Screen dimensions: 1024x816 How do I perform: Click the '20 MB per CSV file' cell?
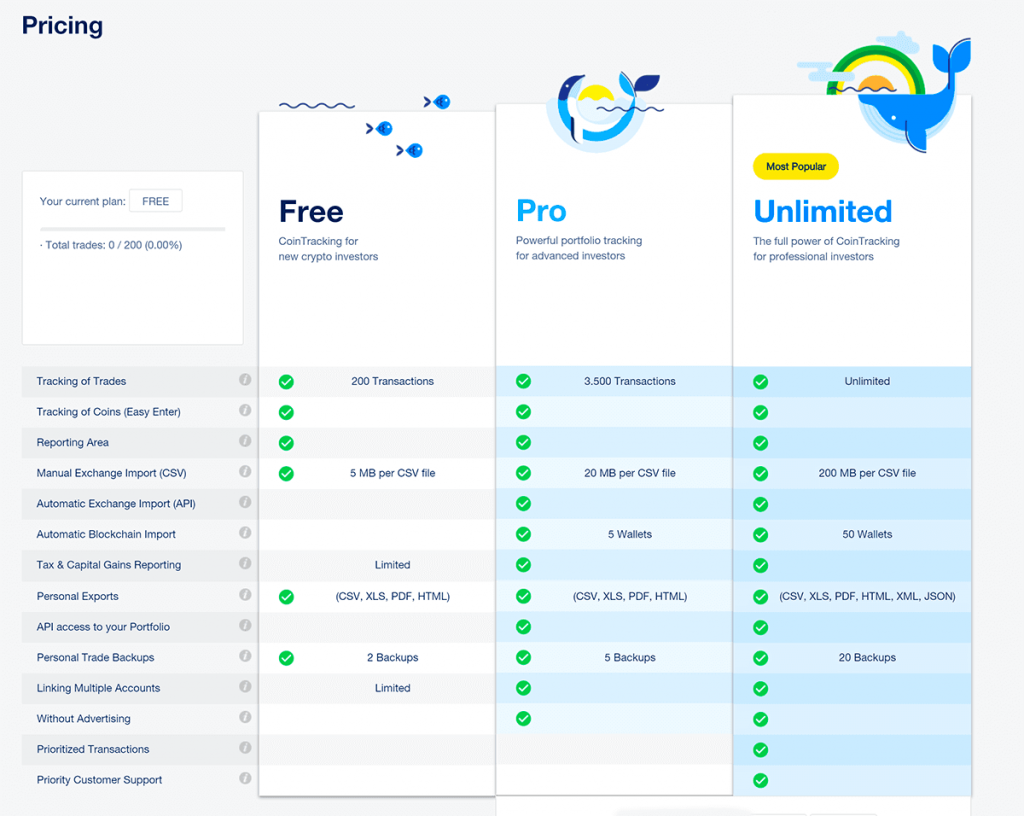tap(630, 473)
